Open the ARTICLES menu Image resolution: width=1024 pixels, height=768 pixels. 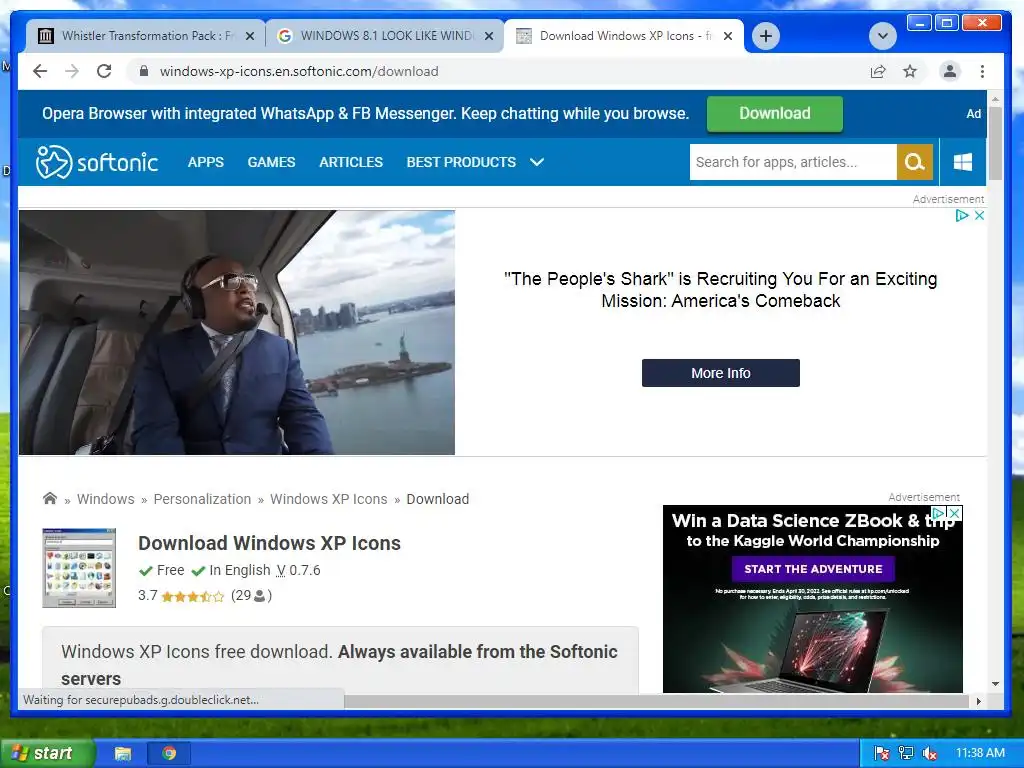point(351,162)
